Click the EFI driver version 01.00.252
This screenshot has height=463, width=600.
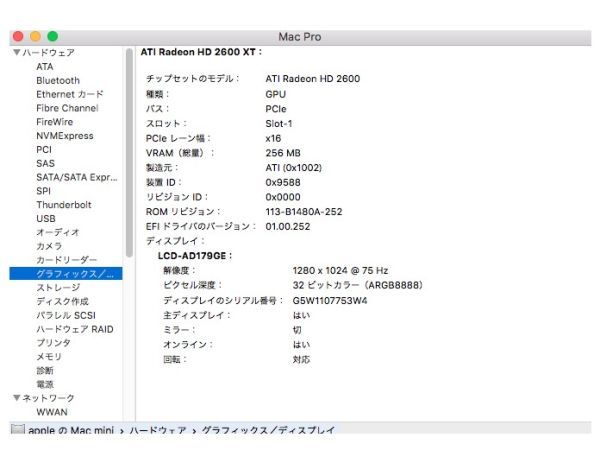(x=288, y=227)
